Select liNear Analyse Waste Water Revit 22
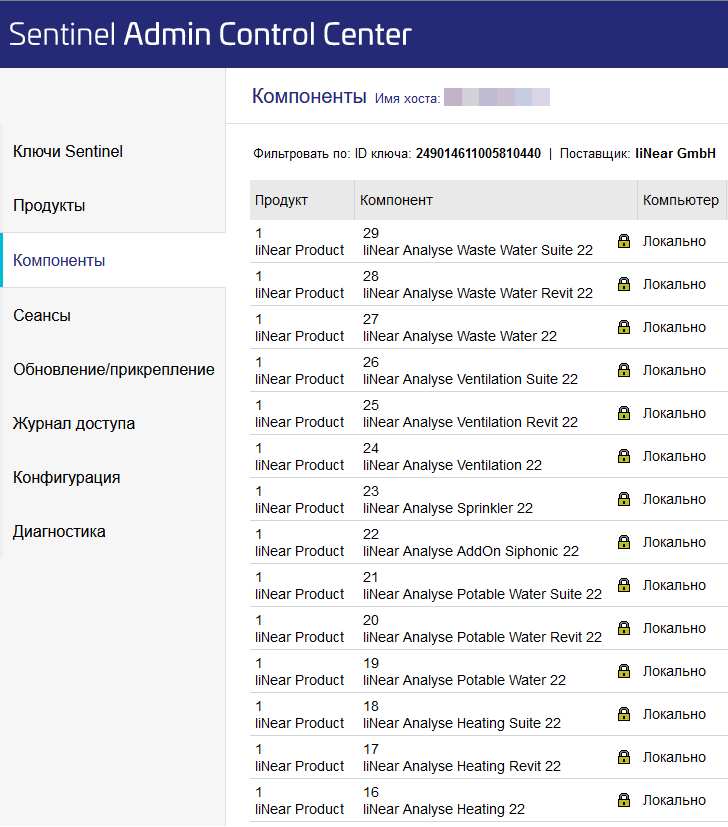 click(478, 293)
